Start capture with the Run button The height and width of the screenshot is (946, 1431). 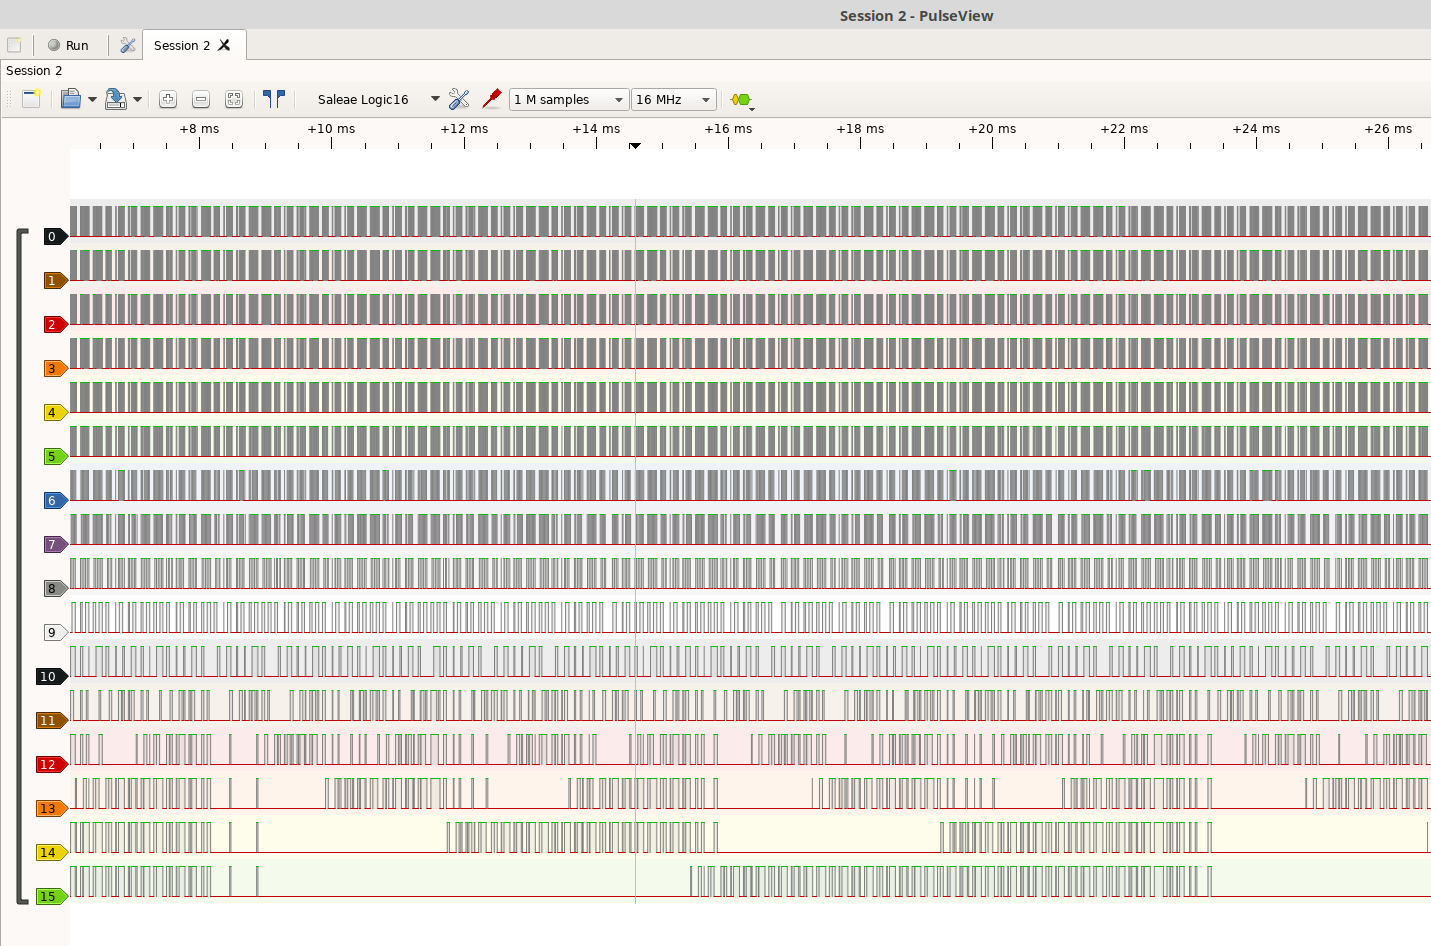click(x=68, y=45)
